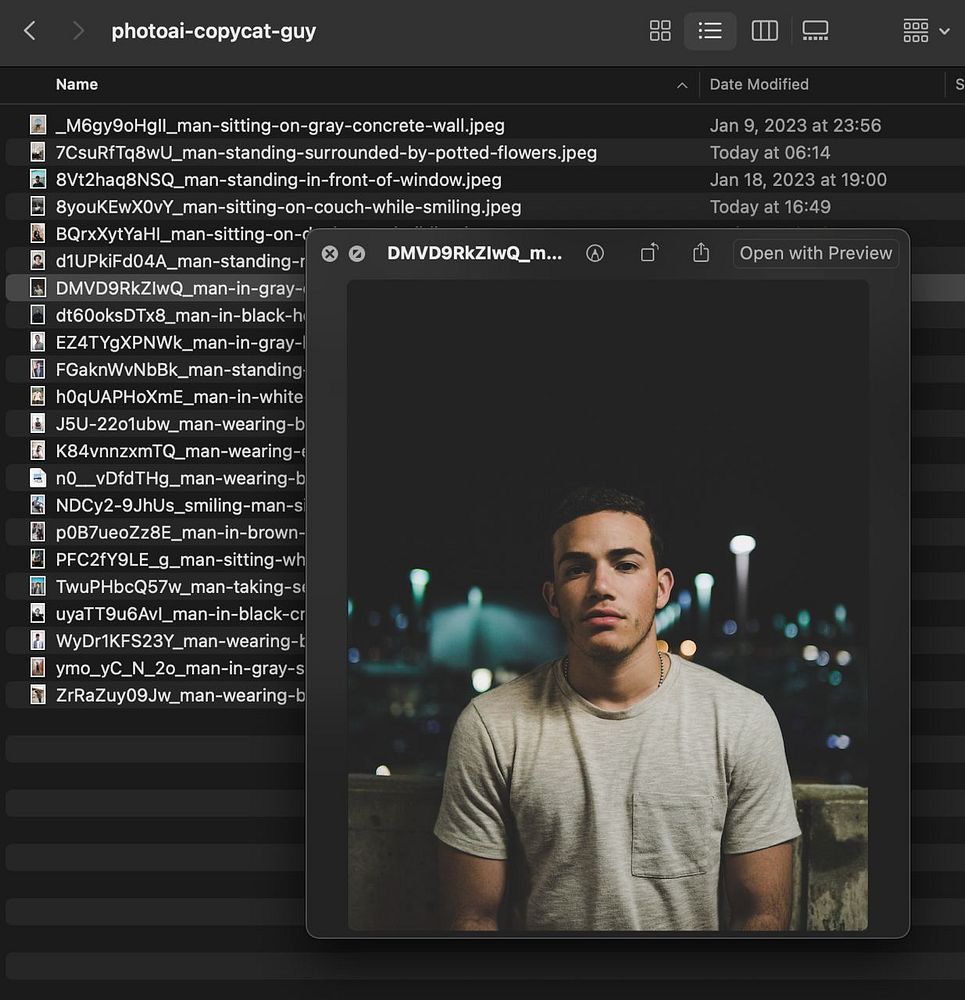Click file icon of BQrxXytYaHI image
This screenshot has width=965, height=1000.
tap(38, 233)
